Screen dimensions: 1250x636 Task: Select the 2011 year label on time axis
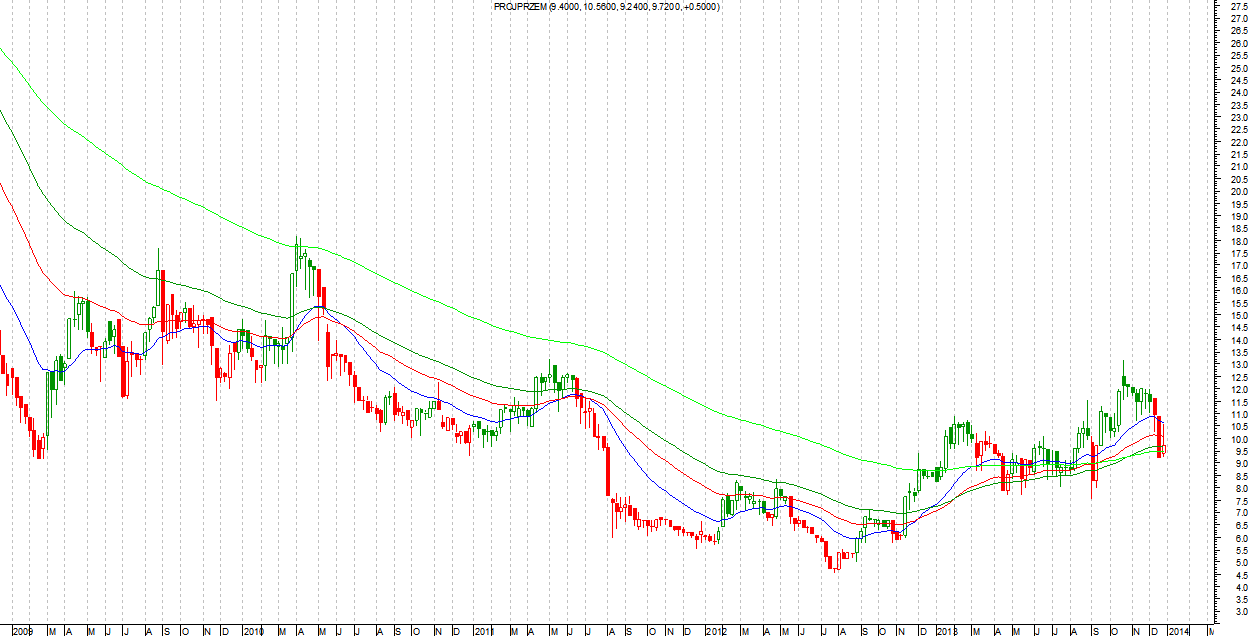pos(484,630)
